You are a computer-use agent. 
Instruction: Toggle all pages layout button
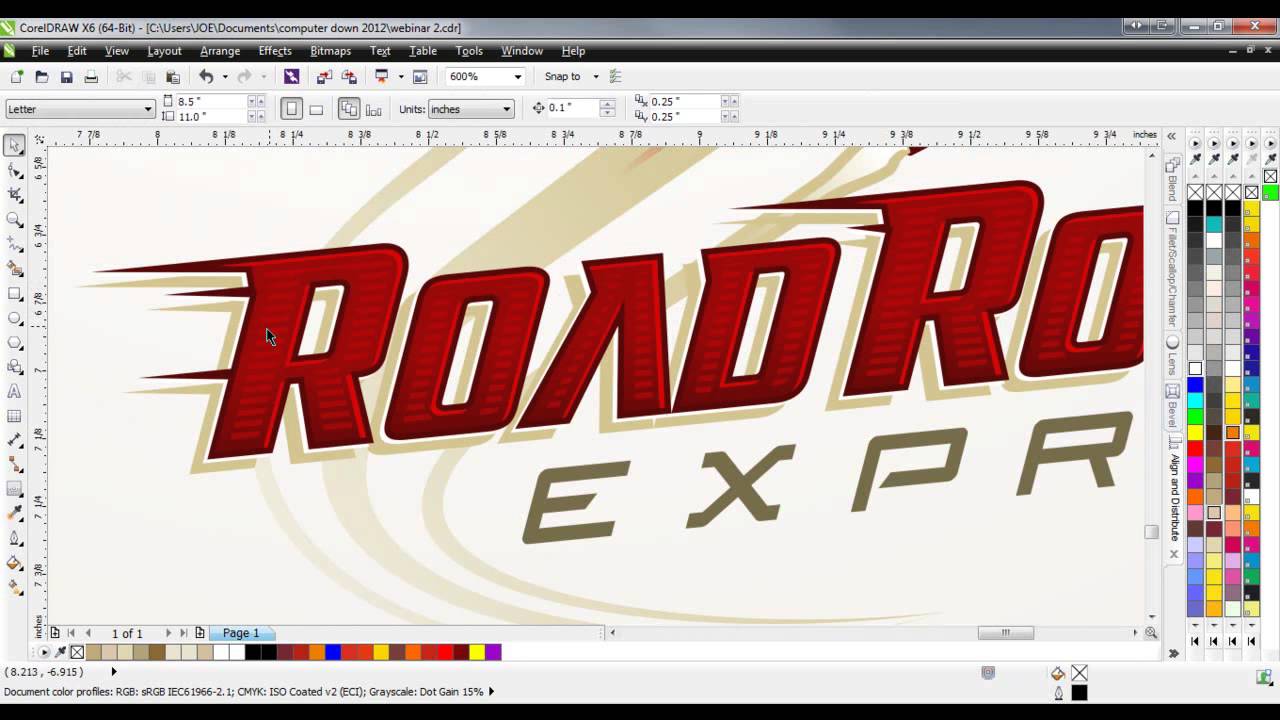(348, 109)
